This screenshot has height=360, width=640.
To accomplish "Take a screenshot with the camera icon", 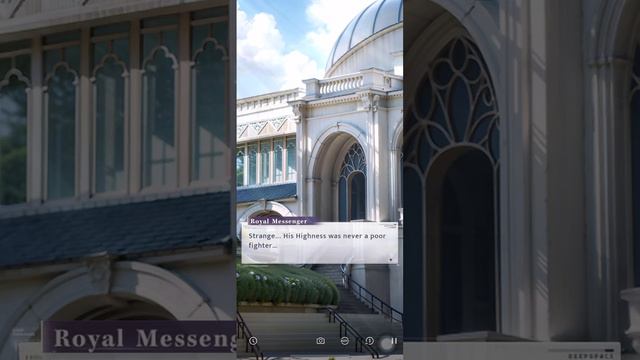I will pyautogui.click(x=321, y=341).
